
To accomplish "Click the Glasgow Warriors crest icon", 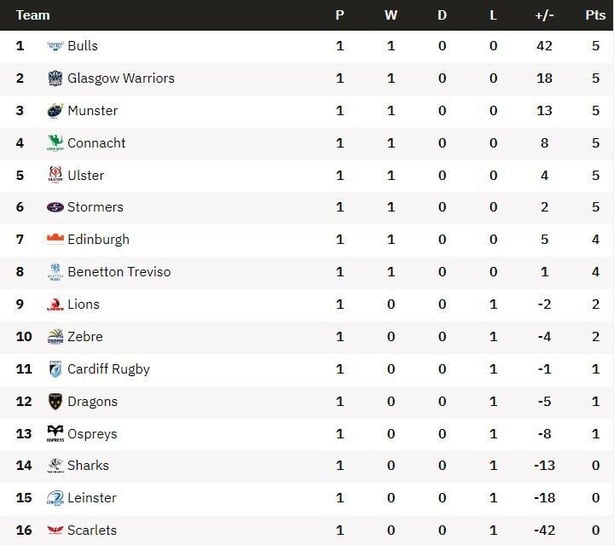I will (x=55, y=78).
